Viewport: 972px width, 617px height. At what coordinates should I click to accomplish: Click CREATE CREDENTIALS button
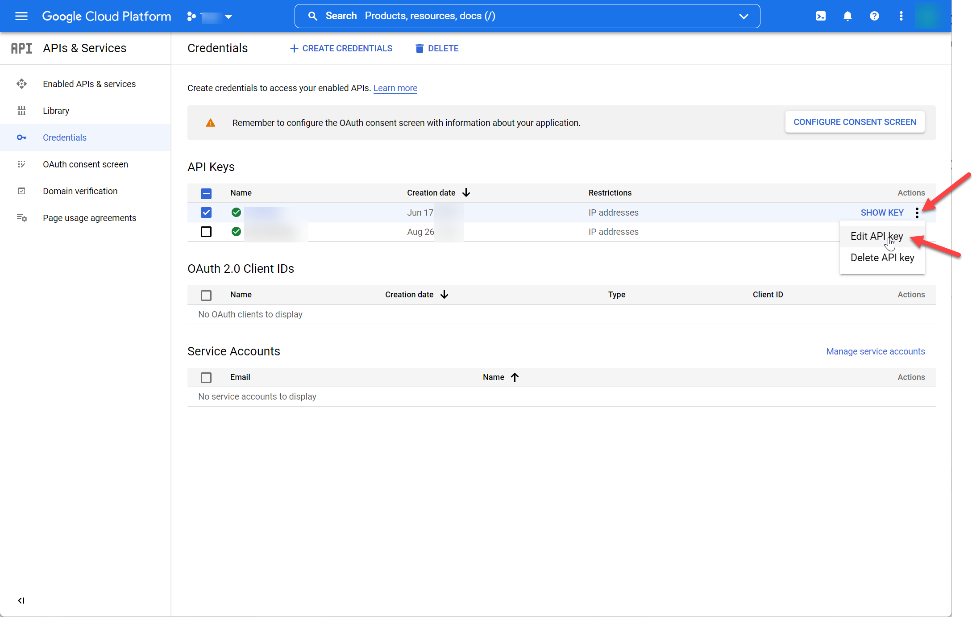341,48
